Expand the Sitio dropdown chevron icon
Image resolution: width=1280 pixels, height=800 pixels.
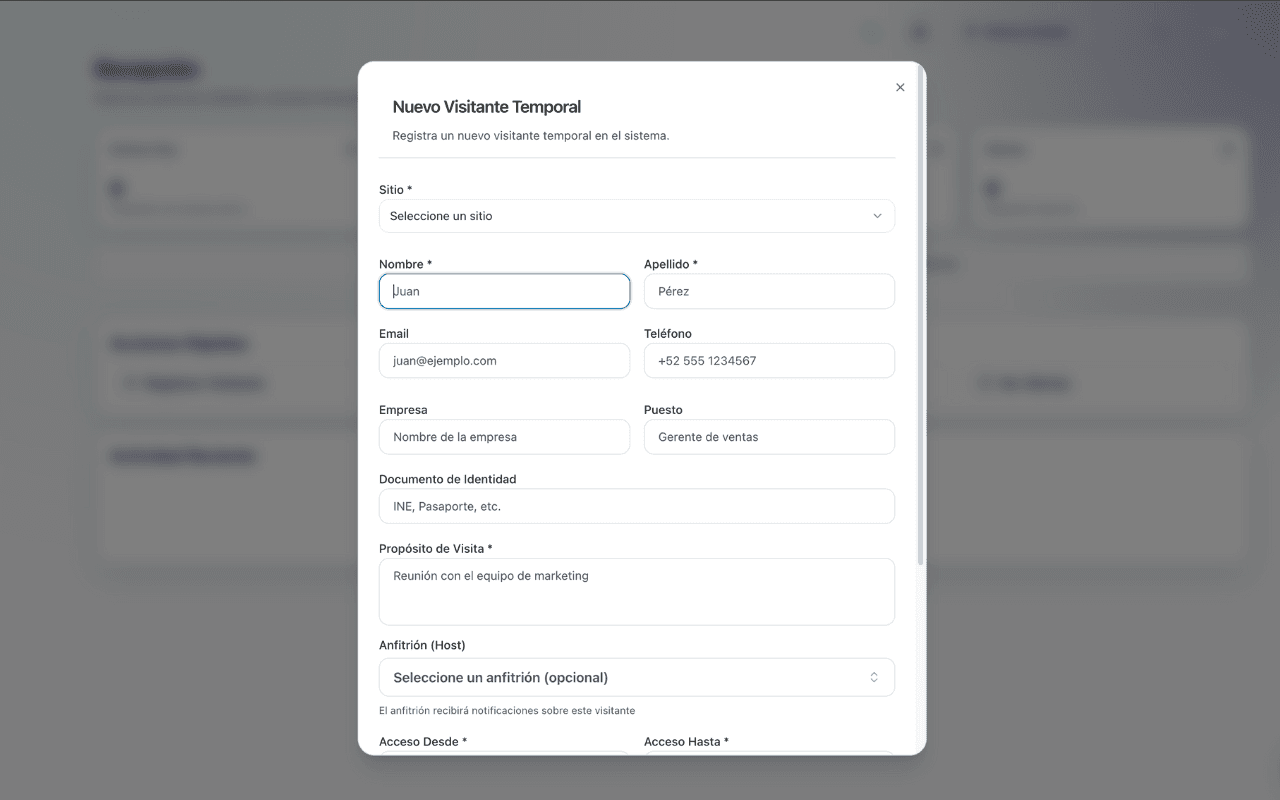pos(877,216)
